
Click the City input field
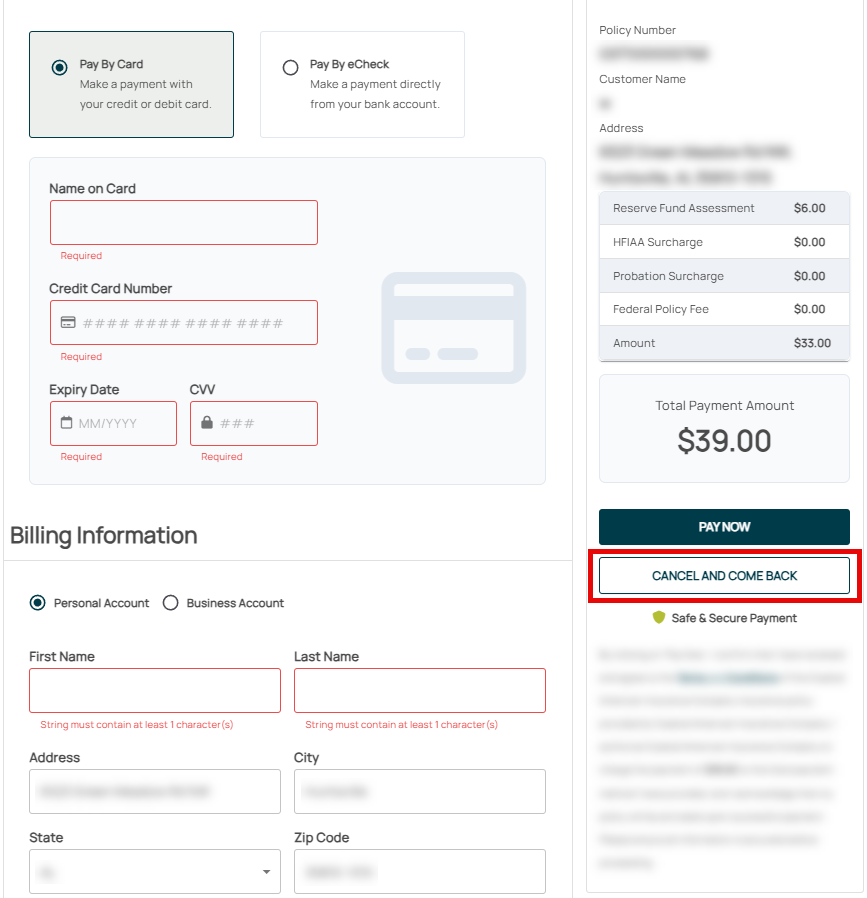point(420,791)
